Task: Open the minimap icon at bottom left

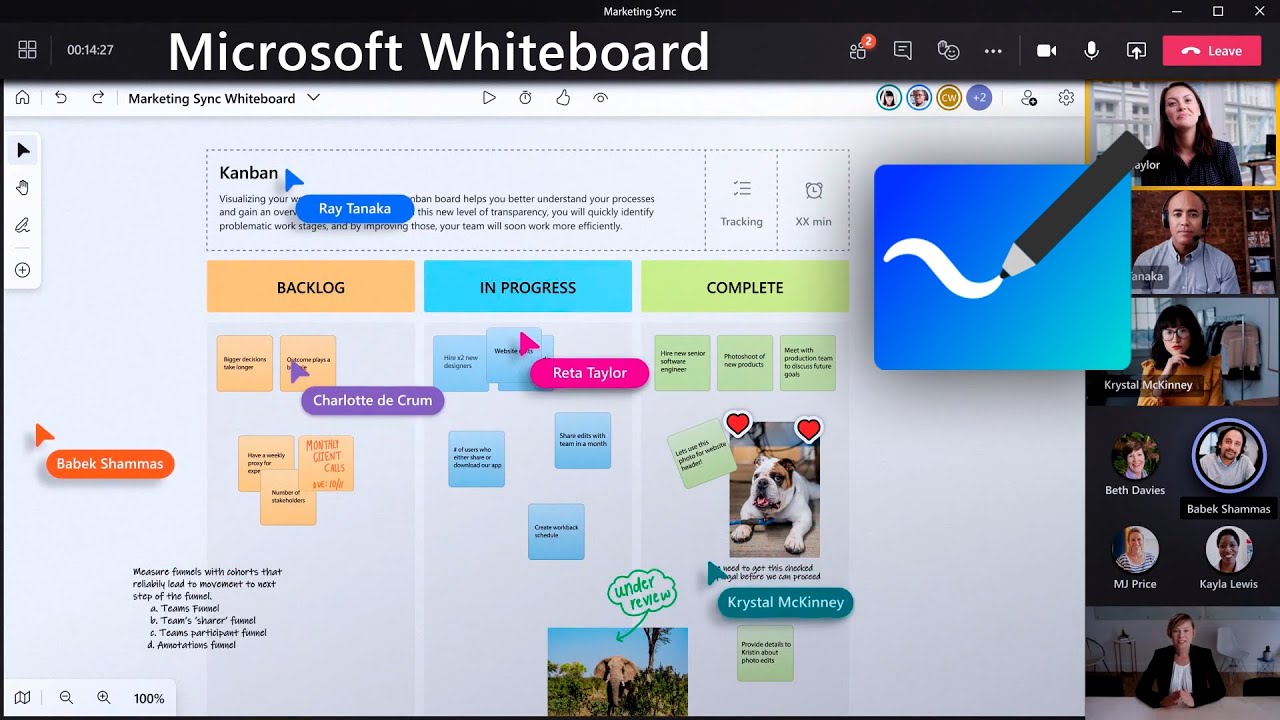Action: (x=23, y=698)
